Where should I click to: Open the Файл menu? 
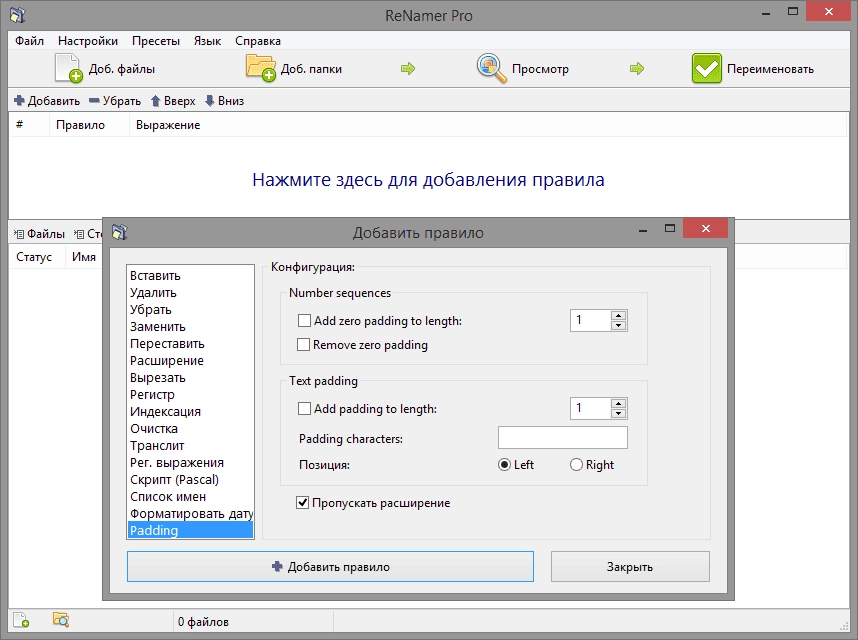(x=30, y=41)
